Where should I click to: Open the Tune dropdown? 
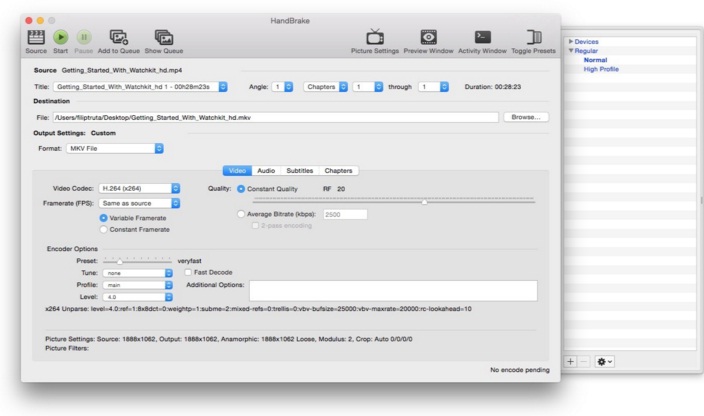coord(137,273)
